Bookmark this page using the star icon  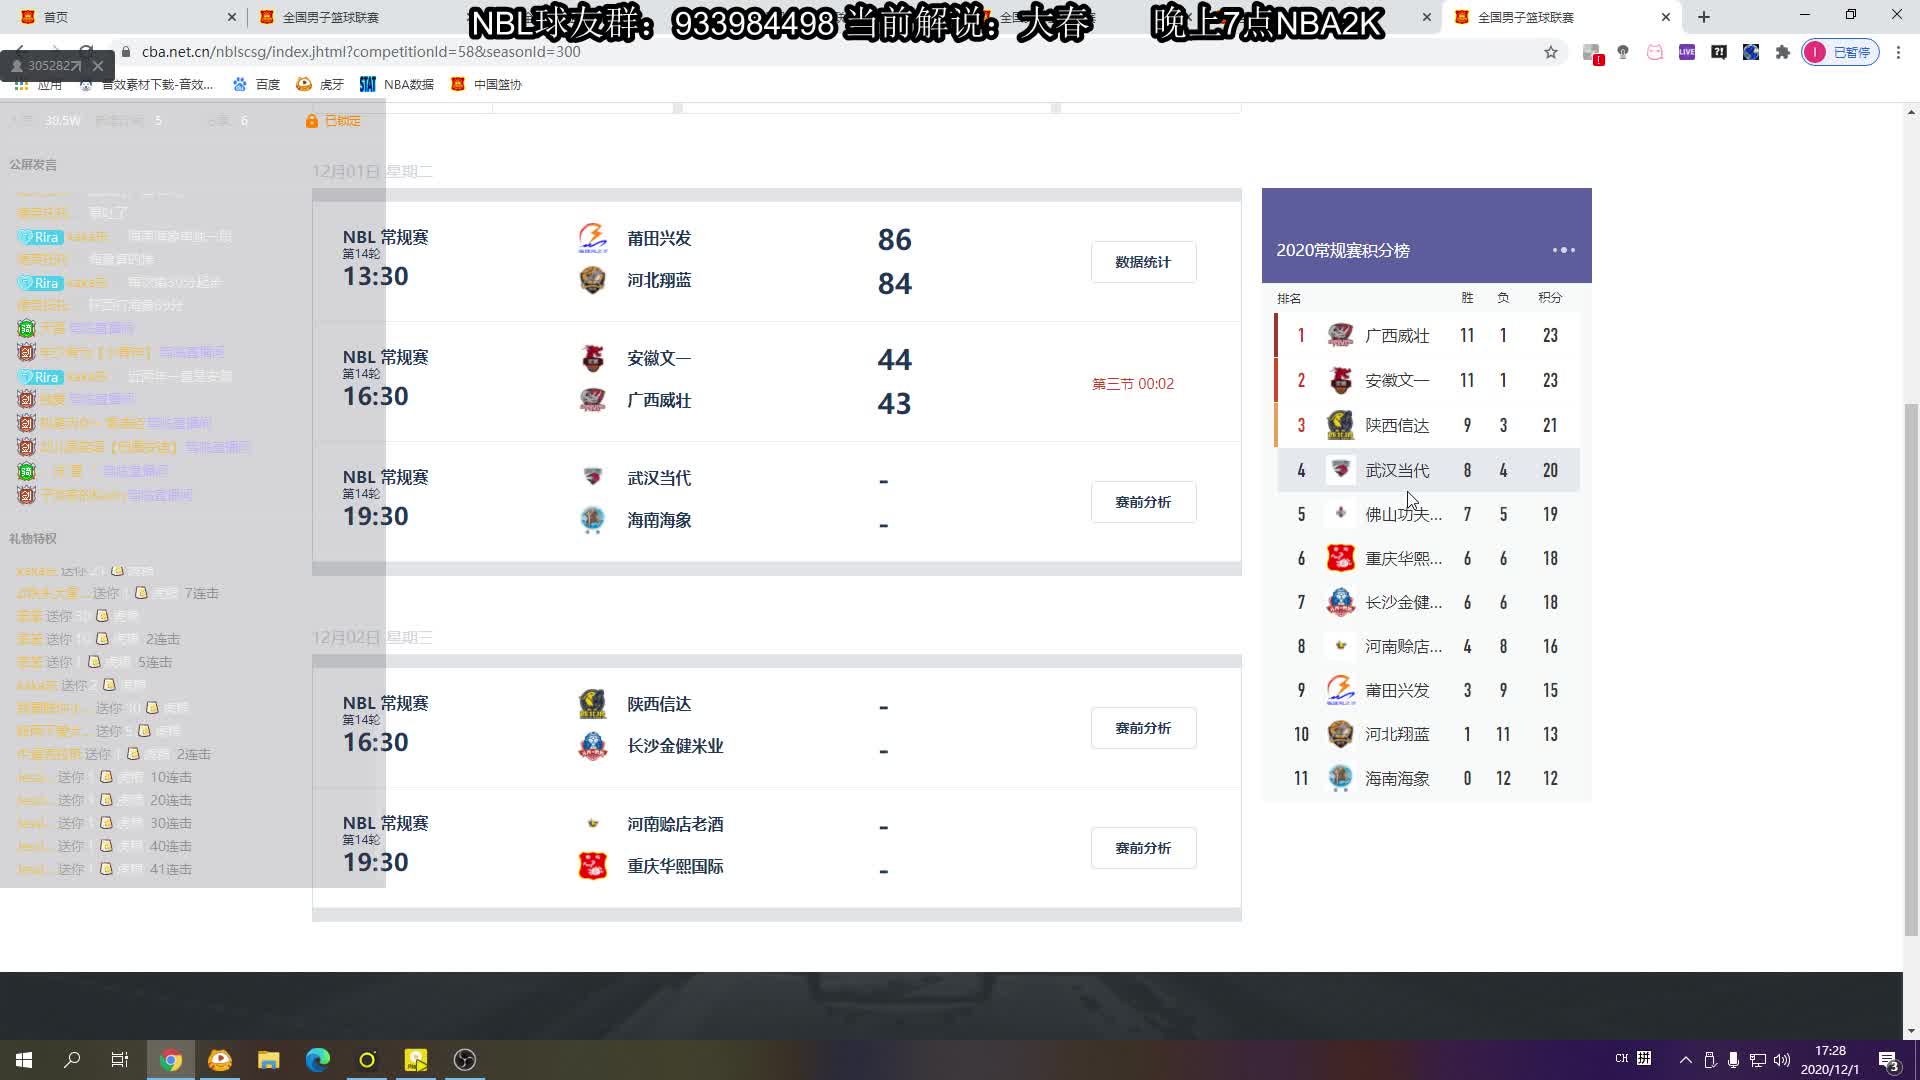[x=1551, y=52]
